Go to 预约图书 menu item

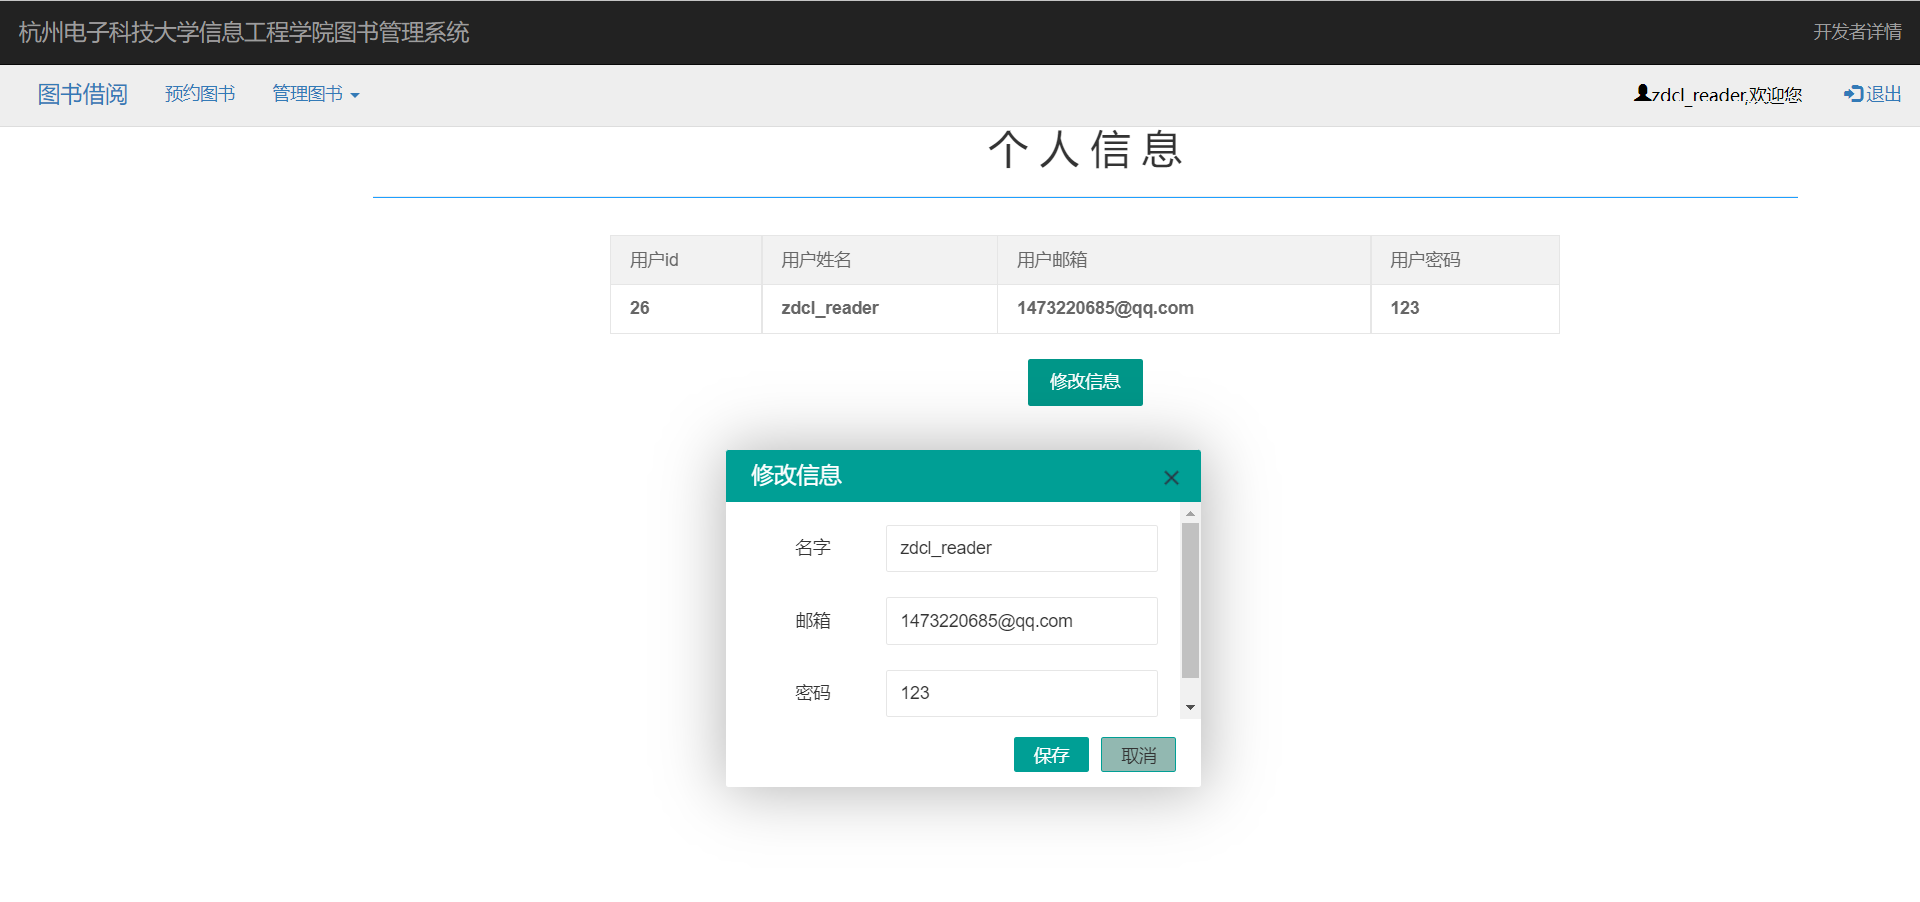(200, 94)
